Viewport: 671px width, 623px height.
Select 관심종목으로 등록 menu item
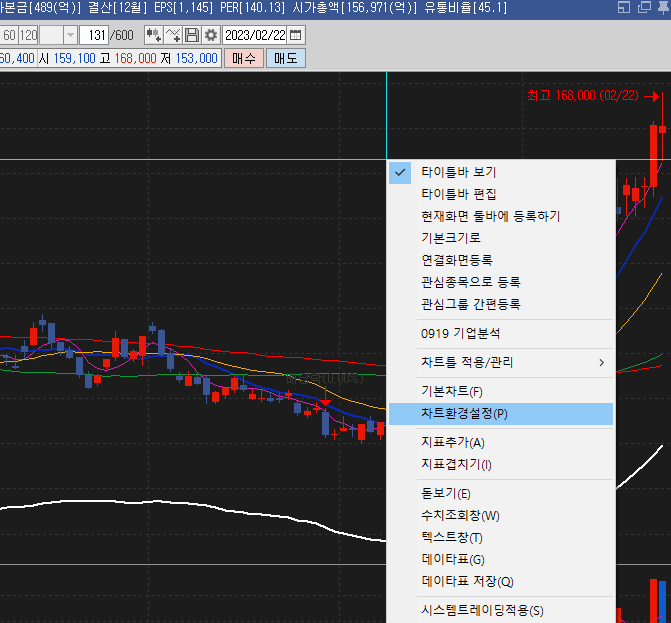coord(501,282)
